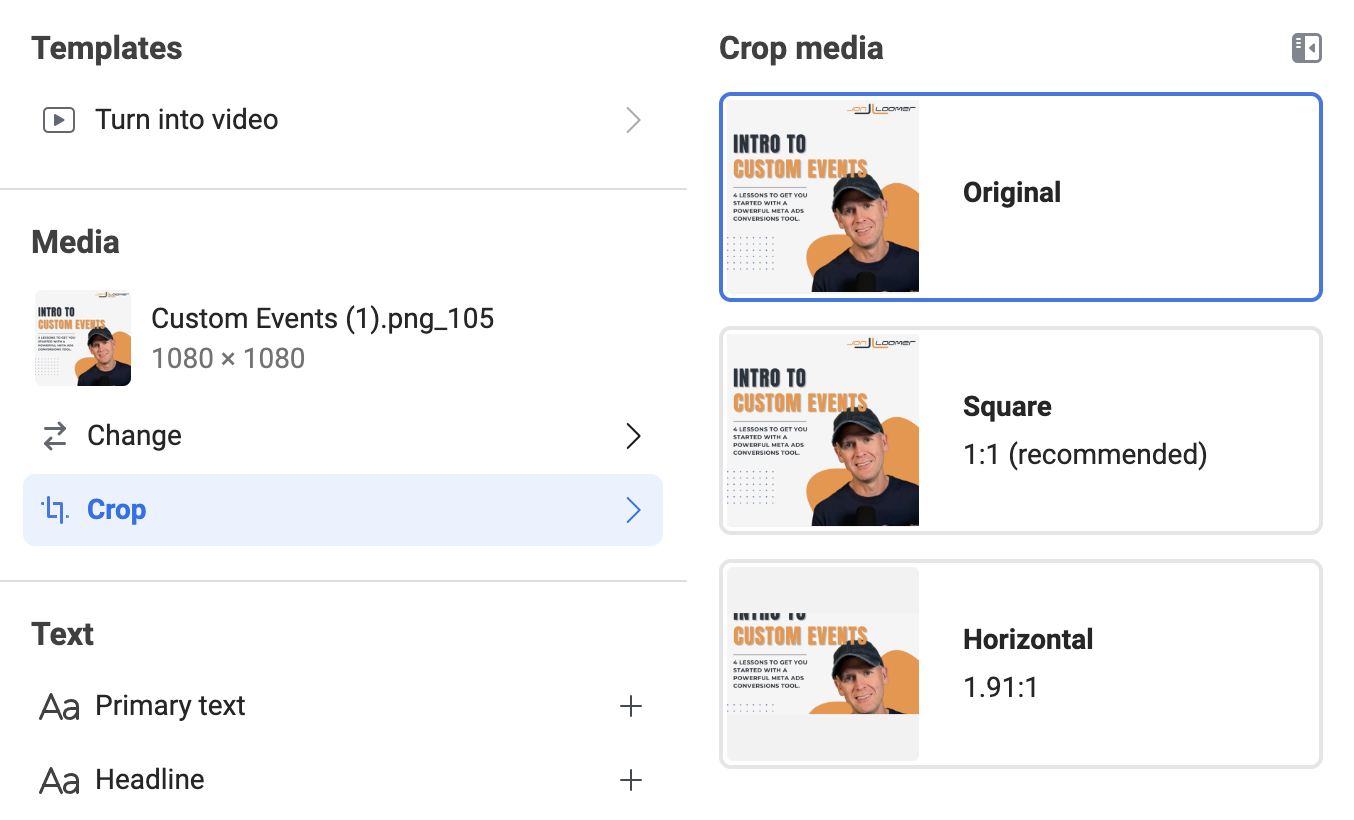The height and width of the screenshot is (820, 1354).
Task: Expand Crop settings using its chevron
Action: coord(632,509)
